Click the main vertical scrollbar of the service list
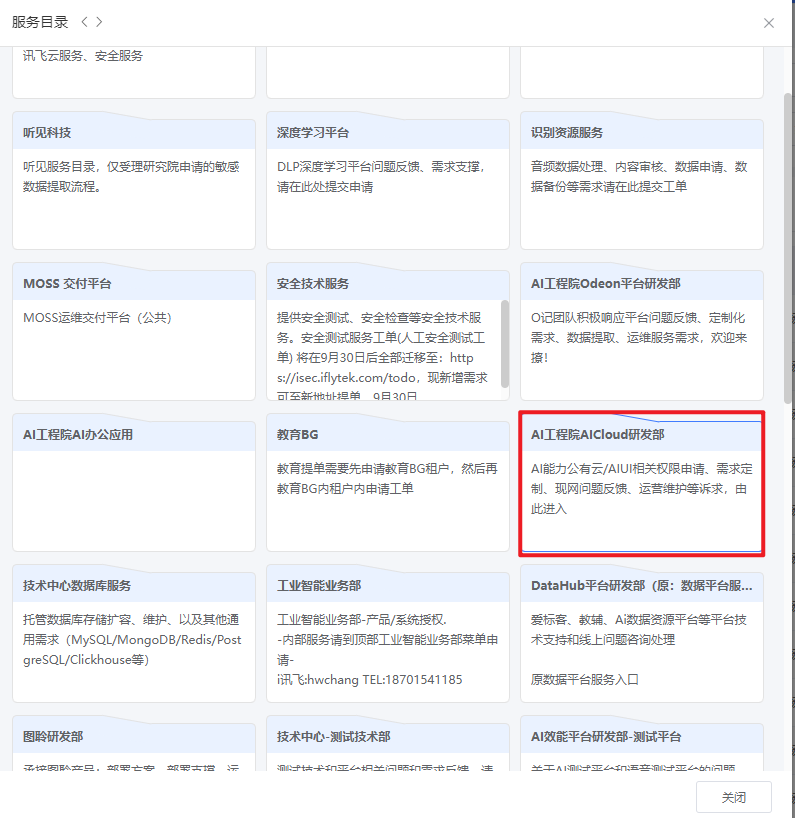The height and width of the screenshot is (818, 795). click(788, 248)
